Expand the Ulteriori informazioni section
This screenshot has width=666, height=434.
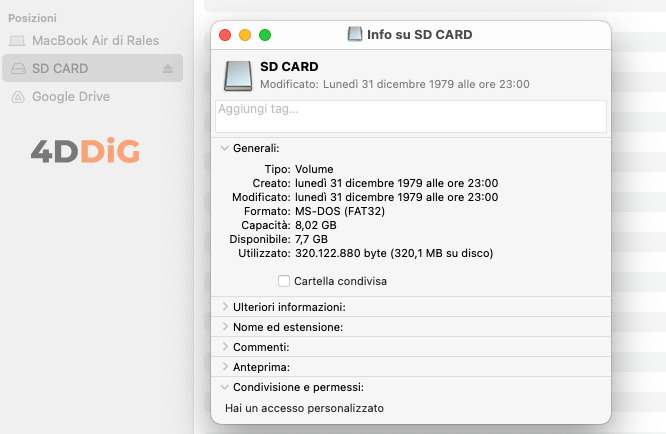click(x=225, y=307)
